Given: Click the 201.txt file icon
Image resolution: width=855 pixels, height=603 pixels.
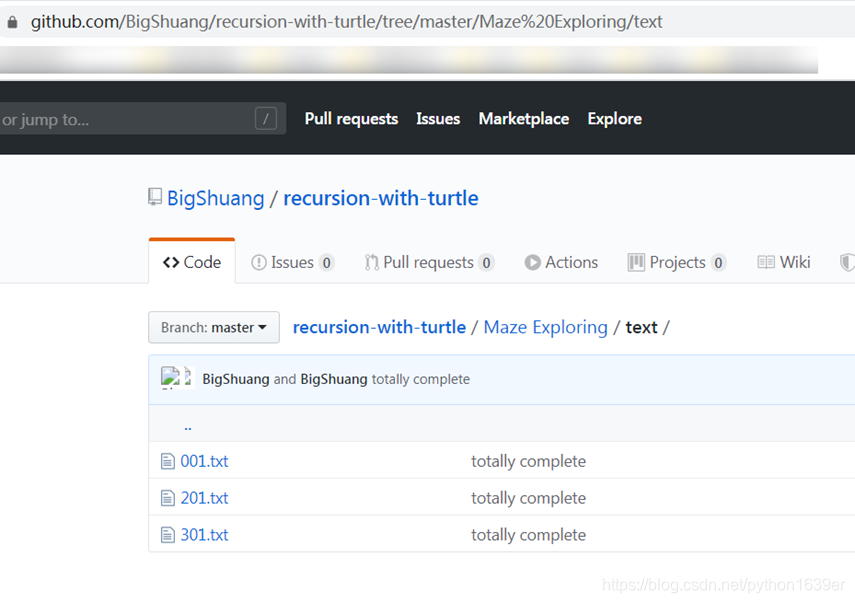Looking at the screenshot, I should (x=168, y=498).
